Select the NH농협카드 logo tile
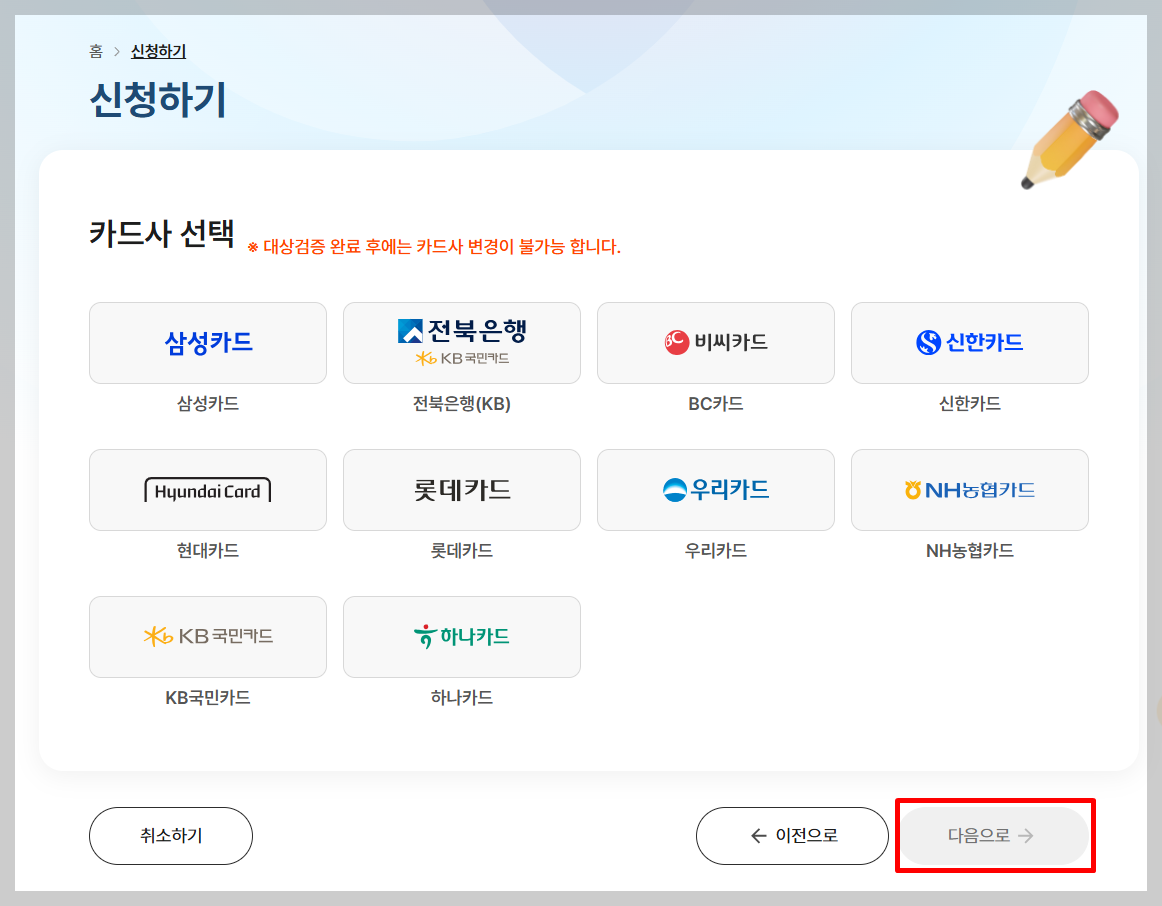Viewport: 1162px width, 906px height. (969, 490)
